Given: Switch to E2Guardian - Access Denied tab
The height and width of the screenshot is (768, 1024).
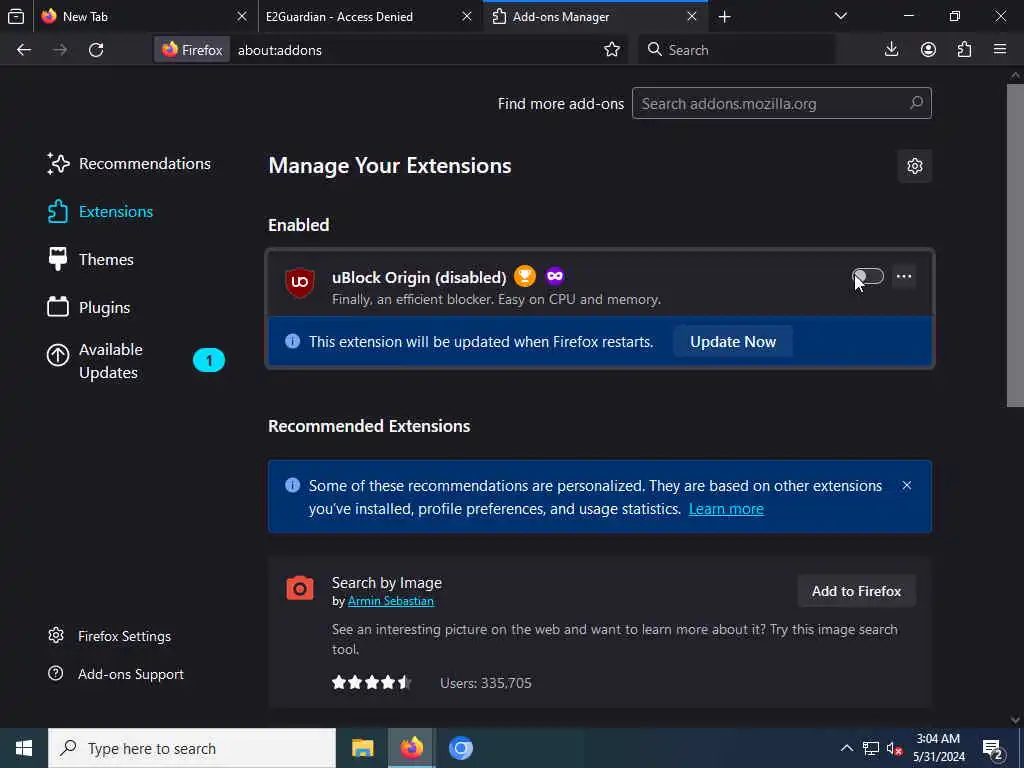Looking at the screenshot, I should point(369,16).
